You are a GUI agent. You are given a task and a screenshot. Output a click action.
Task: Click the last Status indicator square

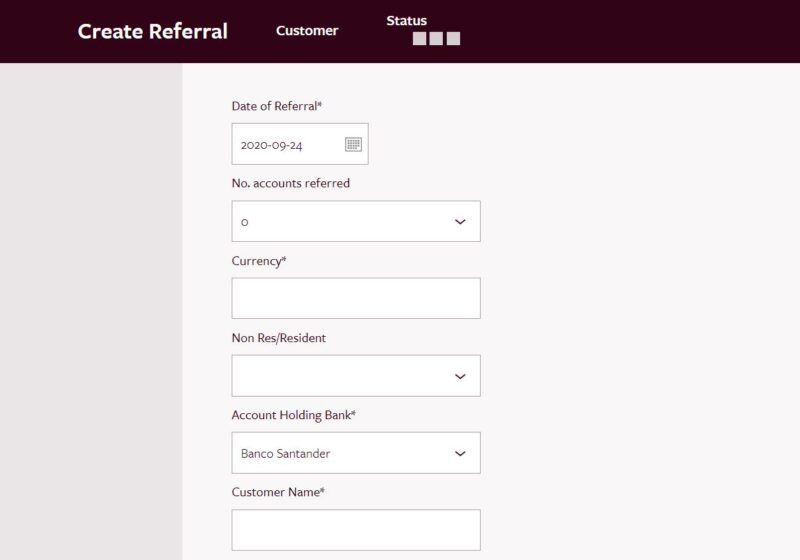click(x=453, y=39)
